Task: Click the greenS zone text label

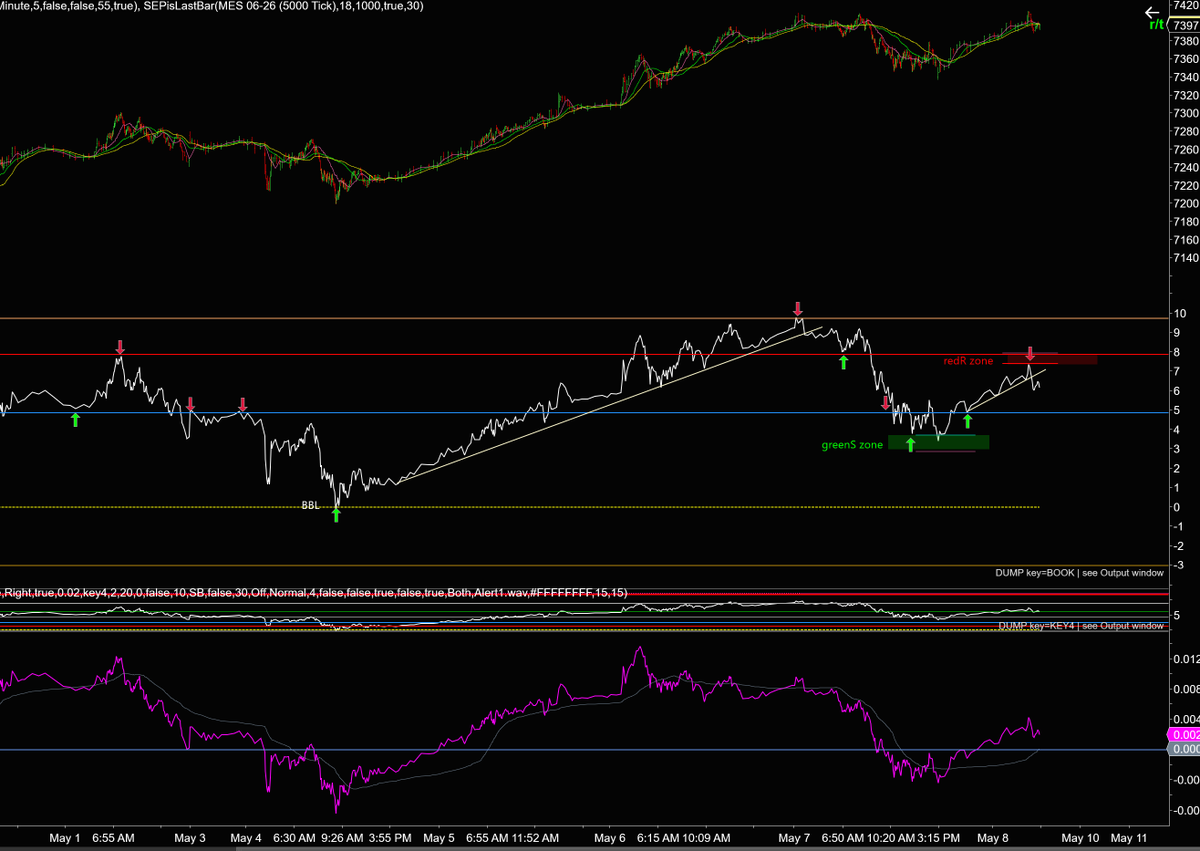Action: tap(852, 445)
